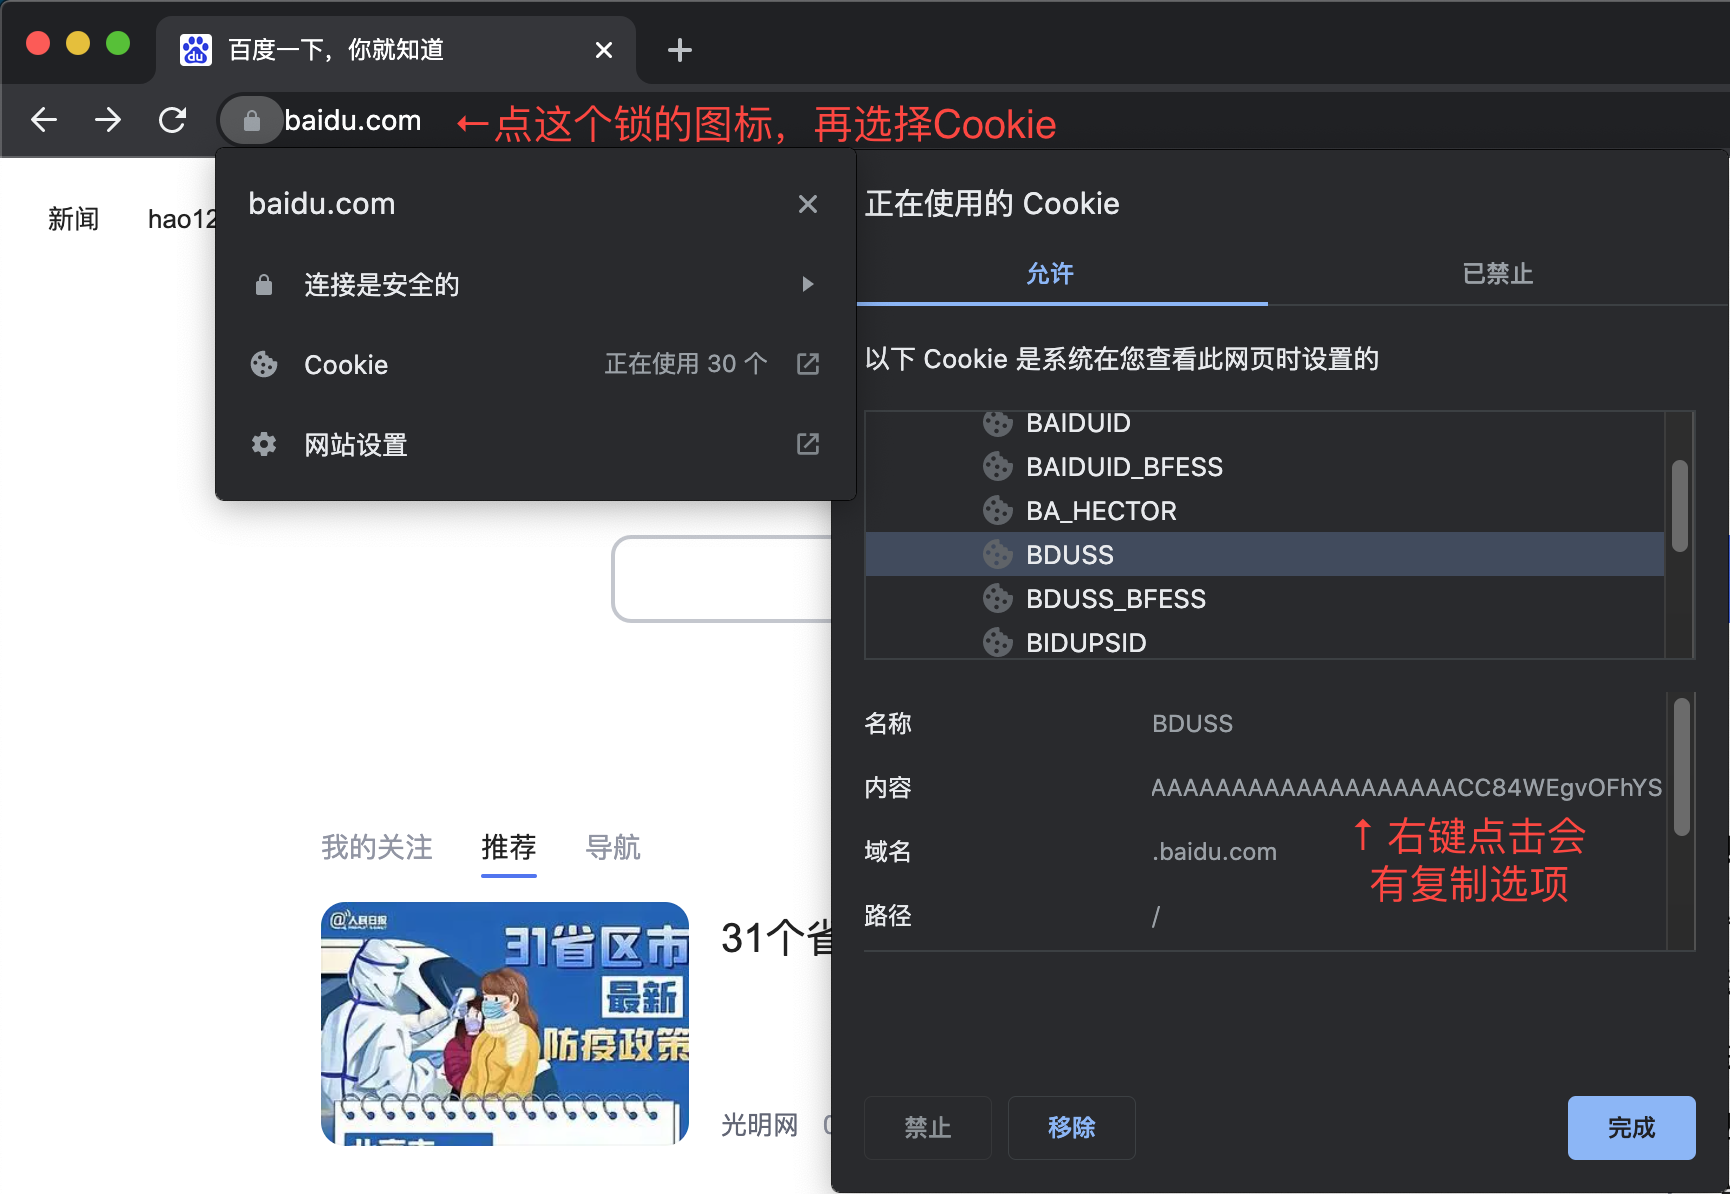
Task: Click the cookie icon beside BAIDUID_BFESS
Action: [x=997, y=466]
